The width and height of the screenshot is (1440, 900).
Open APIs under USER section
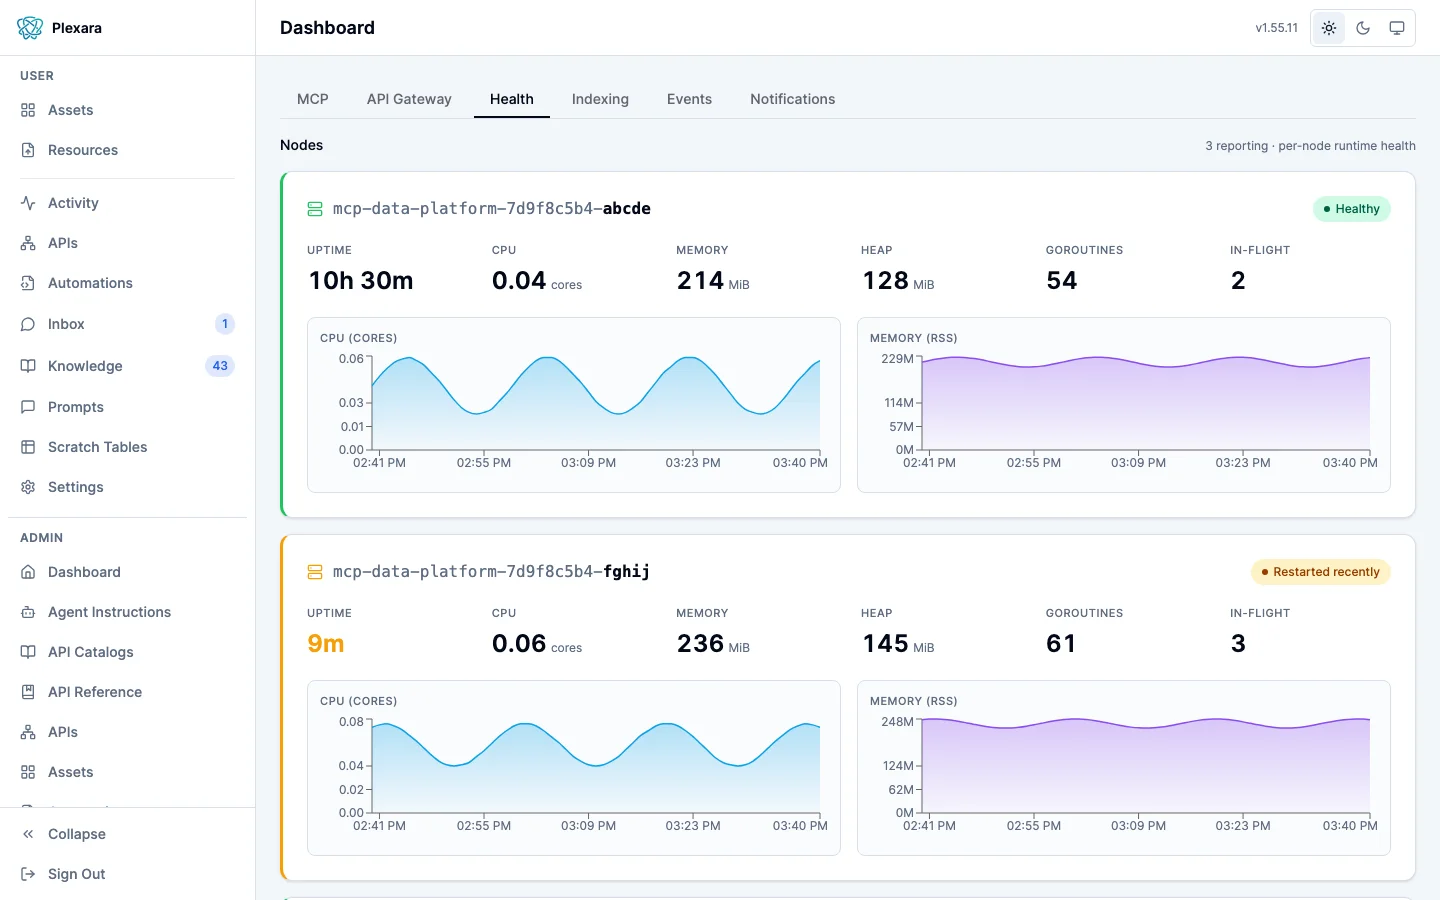click(127, 243)
